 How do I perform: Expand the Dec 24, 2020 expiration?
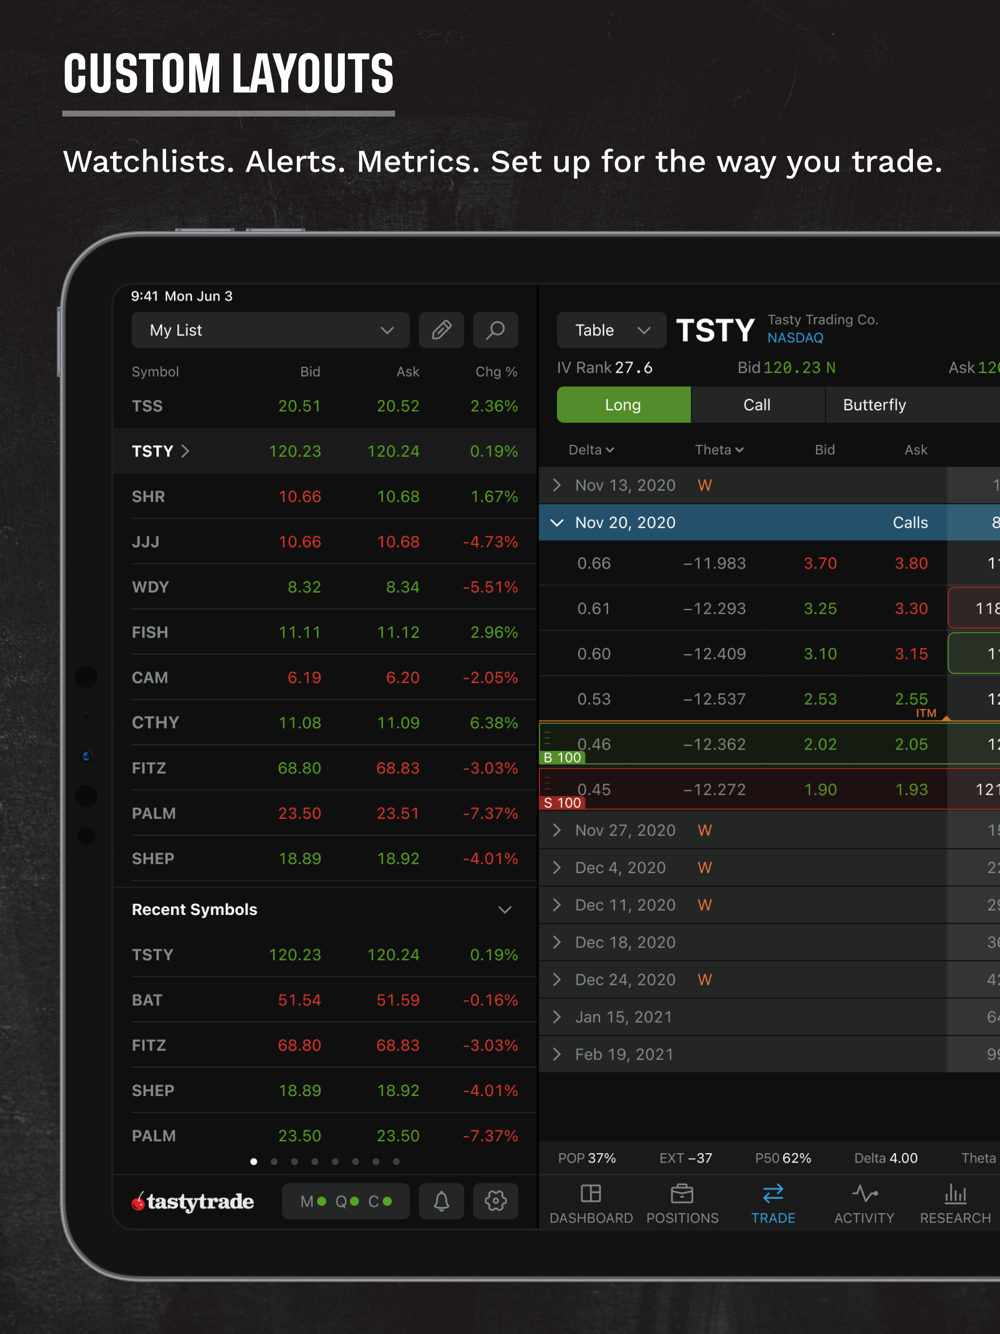click(557, 979)
